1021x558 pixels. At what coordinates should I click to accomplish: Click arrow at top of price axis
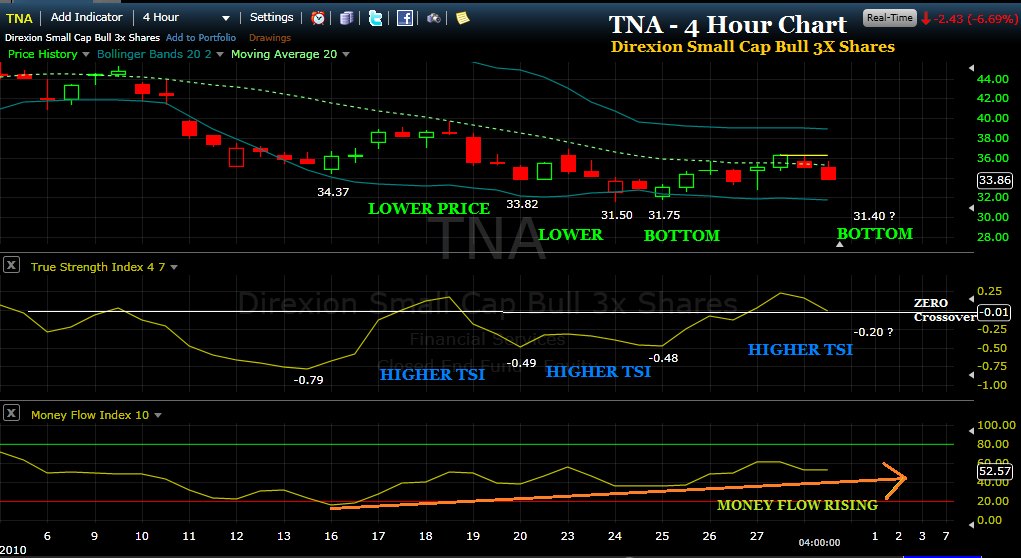pos(972,68)
